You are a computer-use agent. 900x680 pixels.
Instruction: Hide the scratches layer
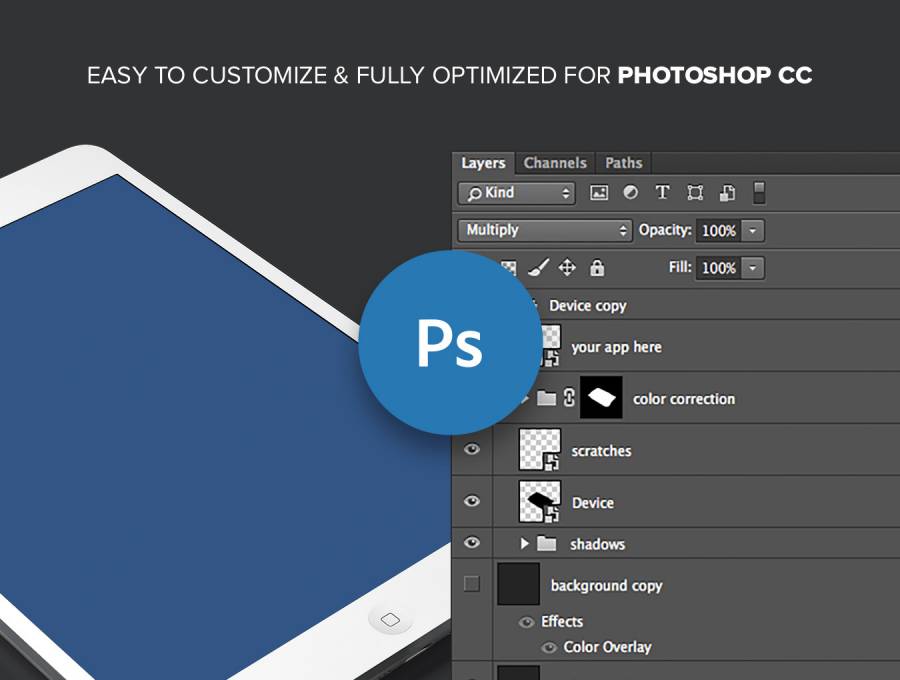click(472, 450)
